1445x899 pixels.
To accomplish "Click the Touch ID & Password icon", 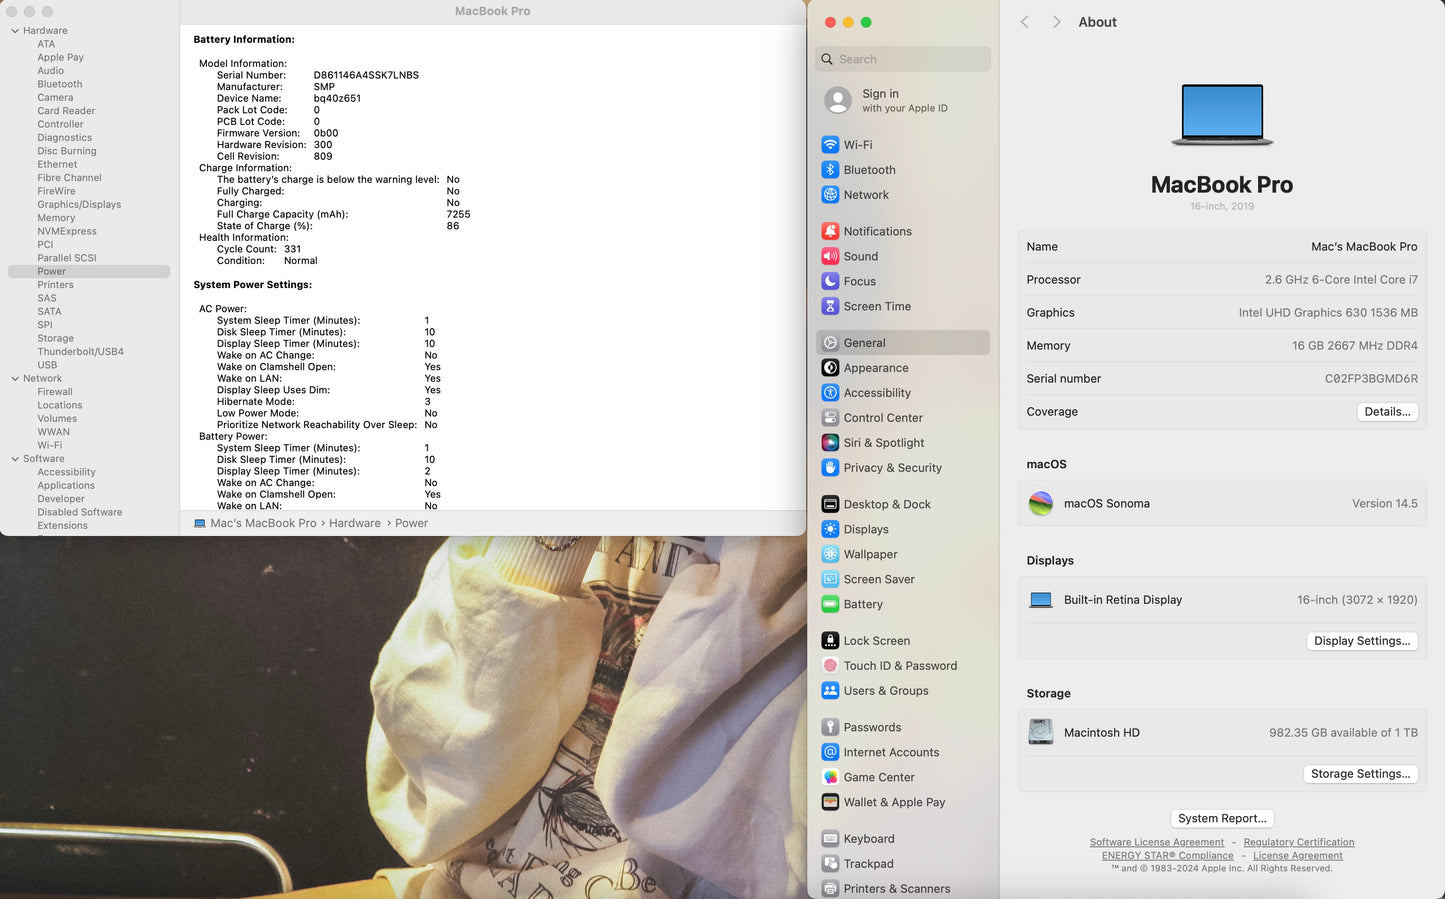I will [x=830, y=666].
